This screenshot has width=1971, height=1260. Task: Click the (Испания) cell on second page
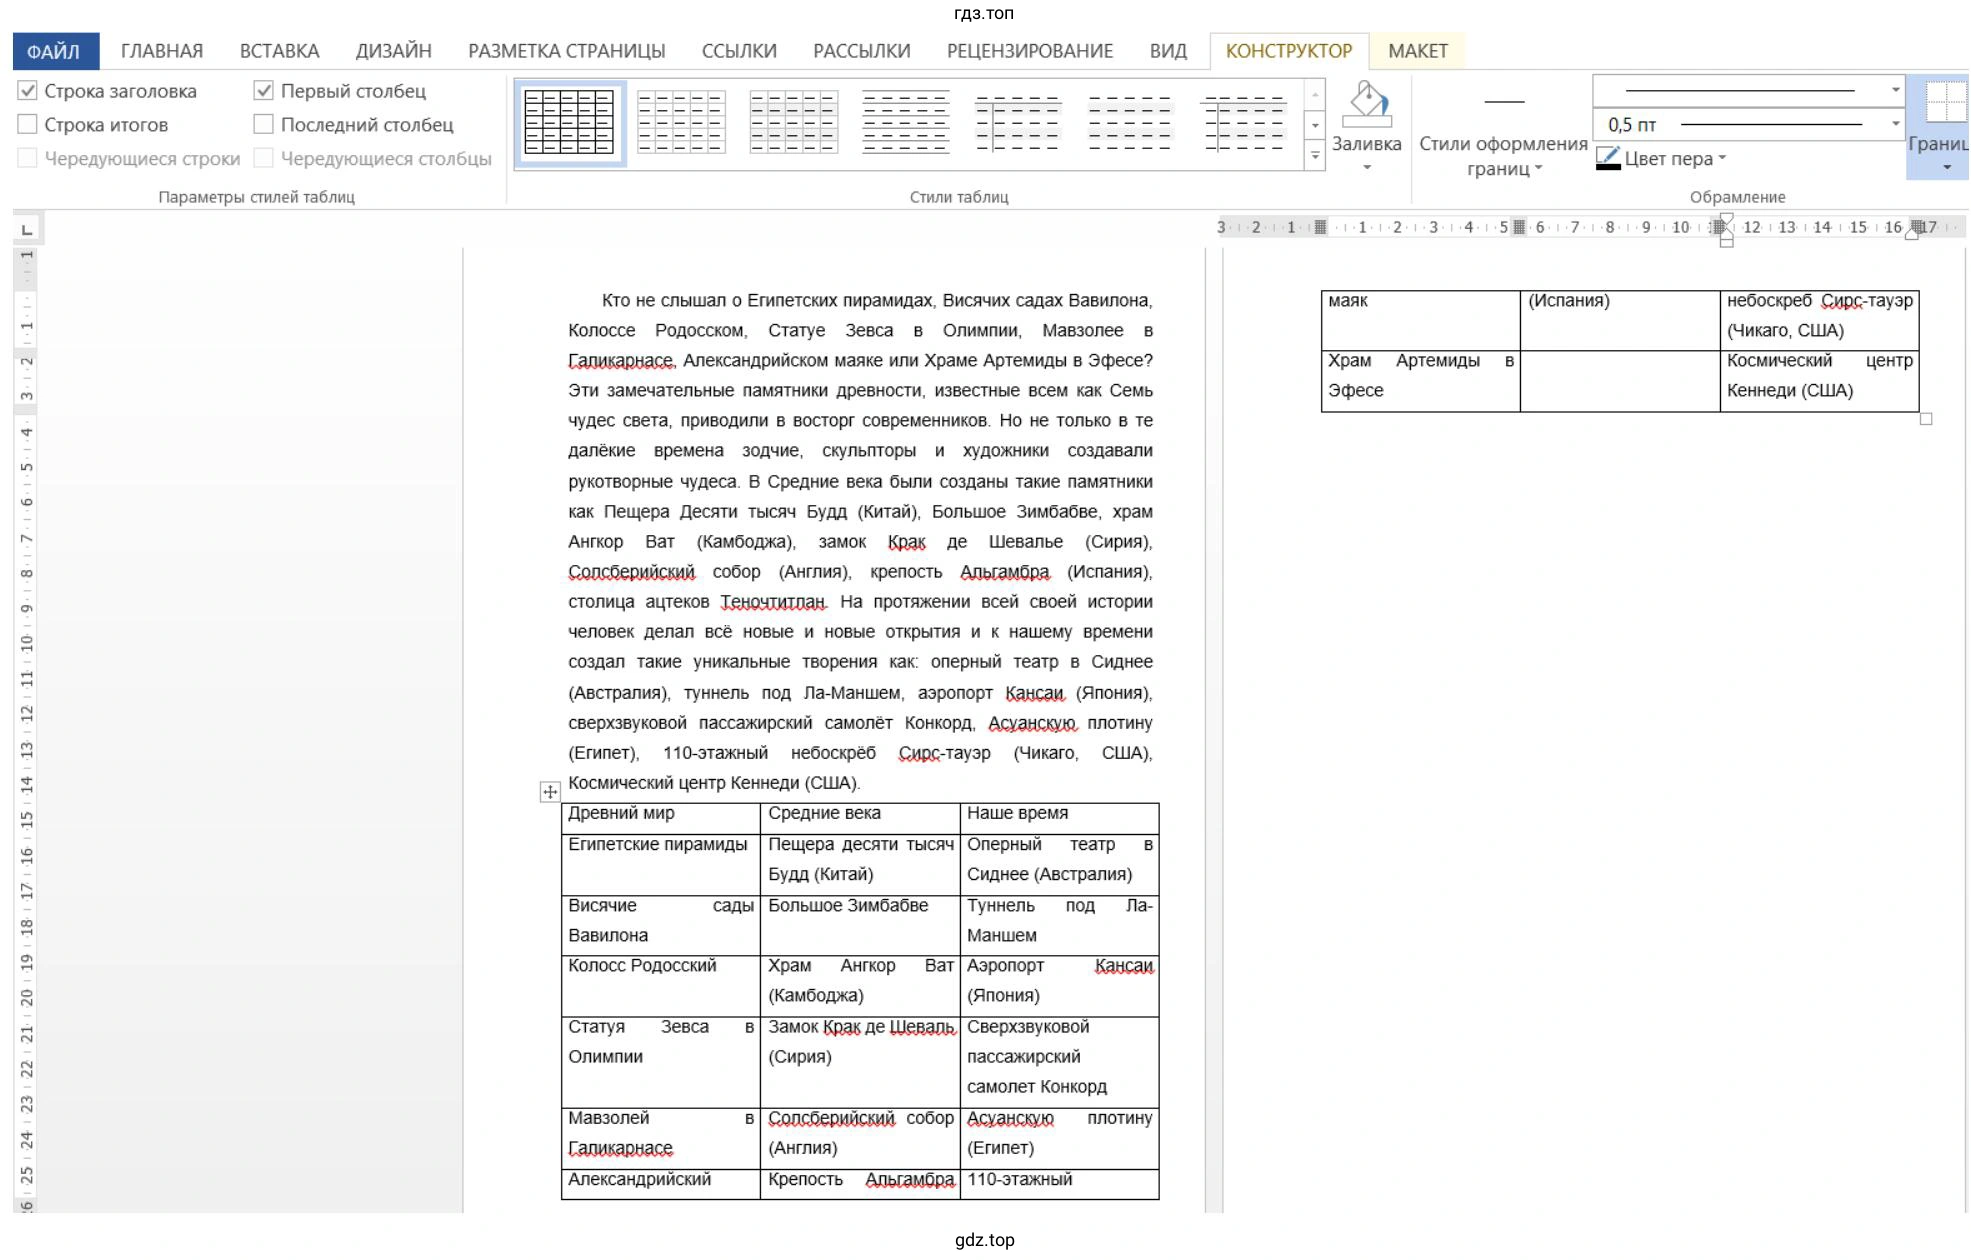(1619, 320)
